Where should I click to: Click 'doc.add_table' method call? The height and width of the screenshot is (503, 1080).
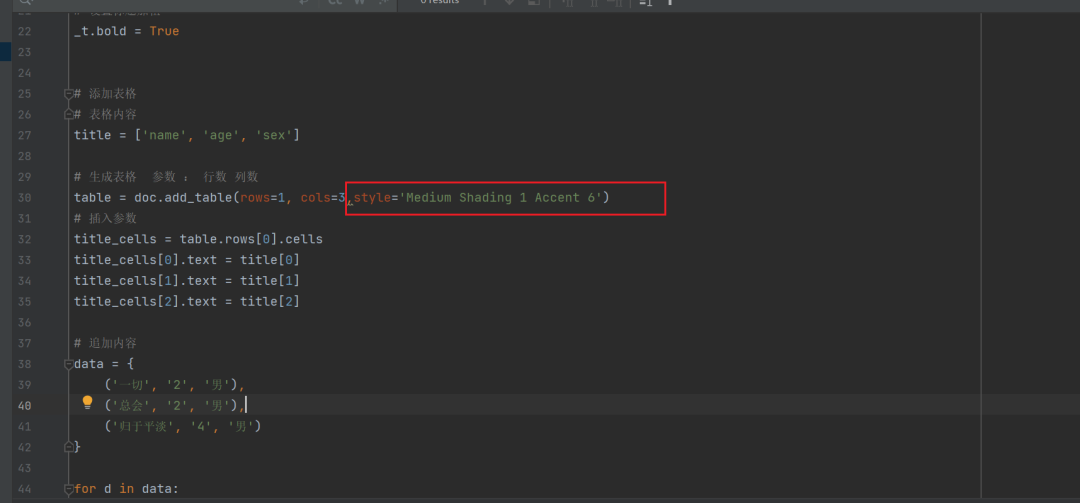(183, 198)
